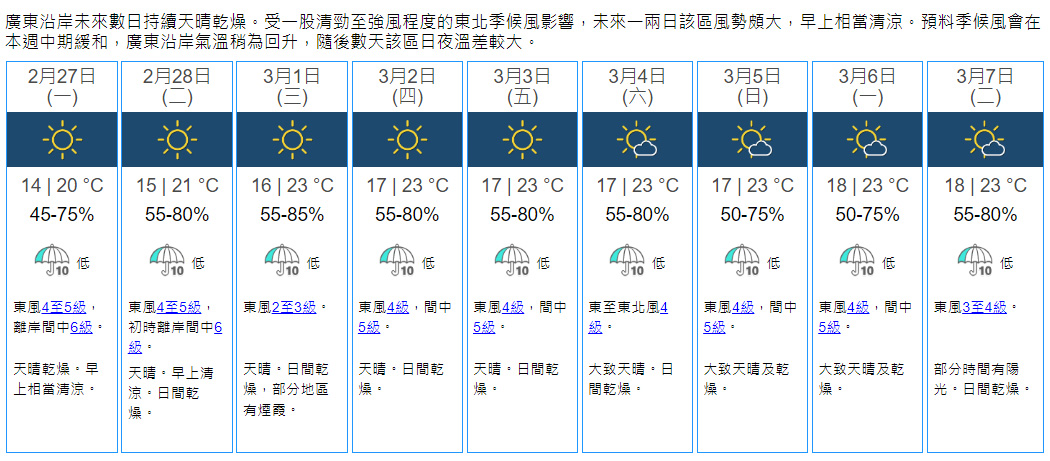The height and width of the screenshot is (461, 1050).
Task: Click the 14 | 20 °C temperature for 2月27日
Action: coord(62,186)
